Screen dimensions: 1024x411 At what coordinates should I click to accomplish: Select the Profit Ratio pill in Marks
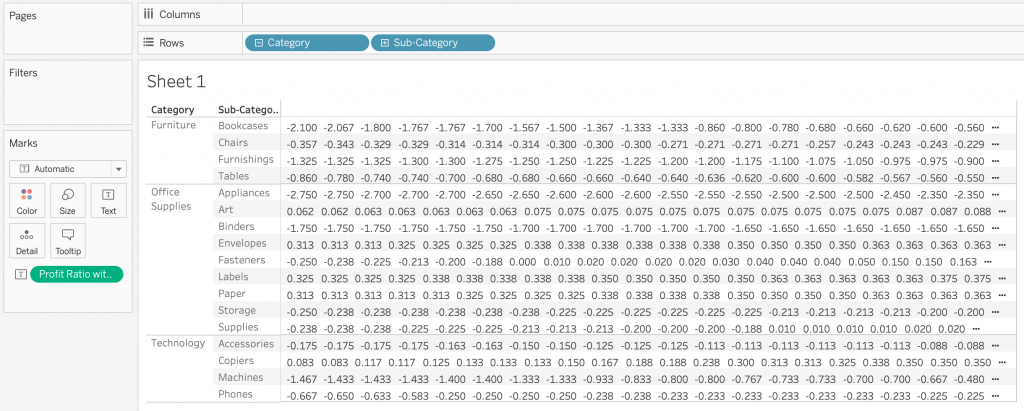(x=77, y=274)
